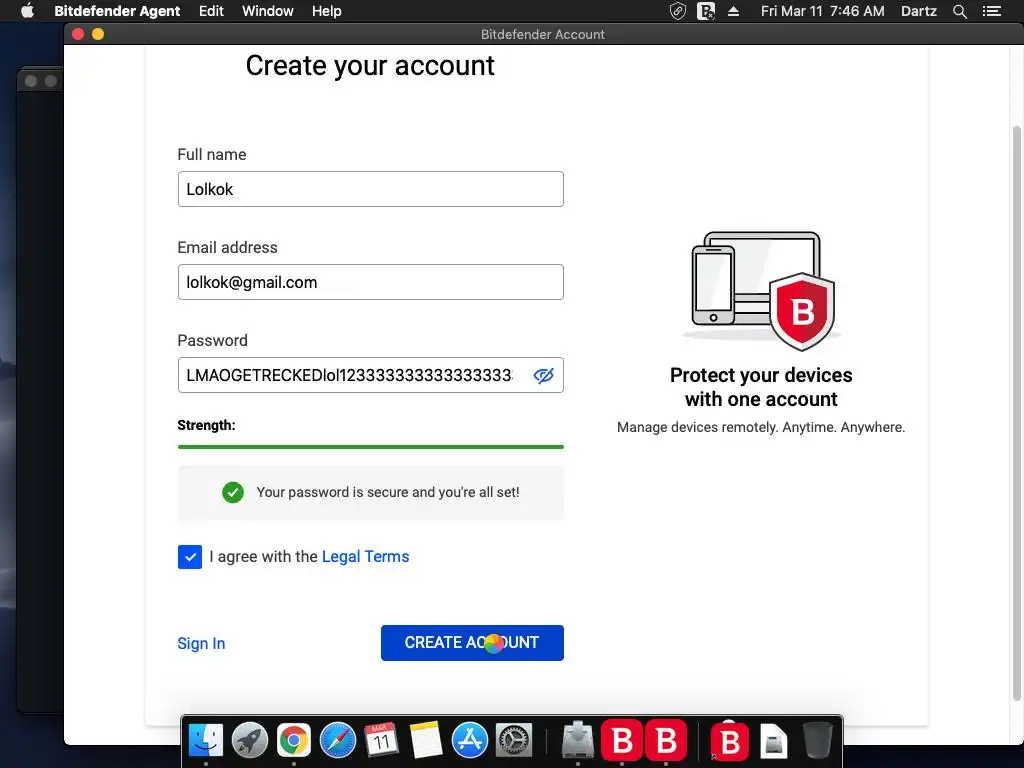
Task: Click "Your password is secure" message
Action: (x=388, y=492)
